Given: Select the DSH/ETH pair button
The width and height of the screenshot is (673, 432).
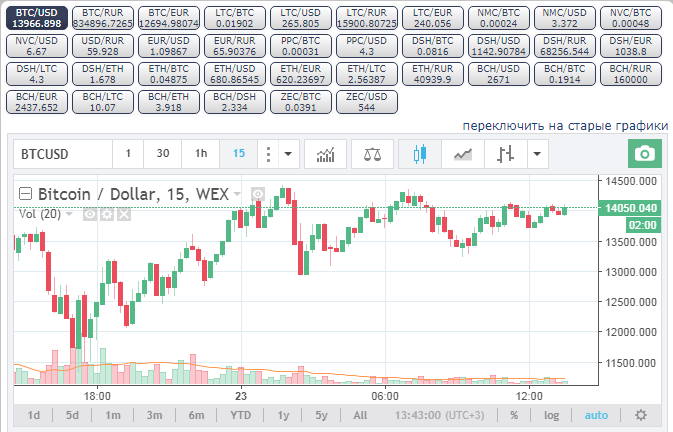Looking at the screenshot, I should [x=103, y=74].
